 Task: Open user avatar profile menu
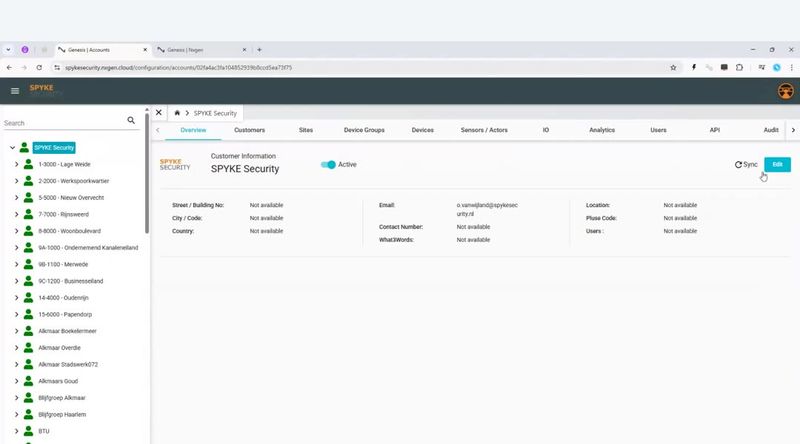[786, 91]
